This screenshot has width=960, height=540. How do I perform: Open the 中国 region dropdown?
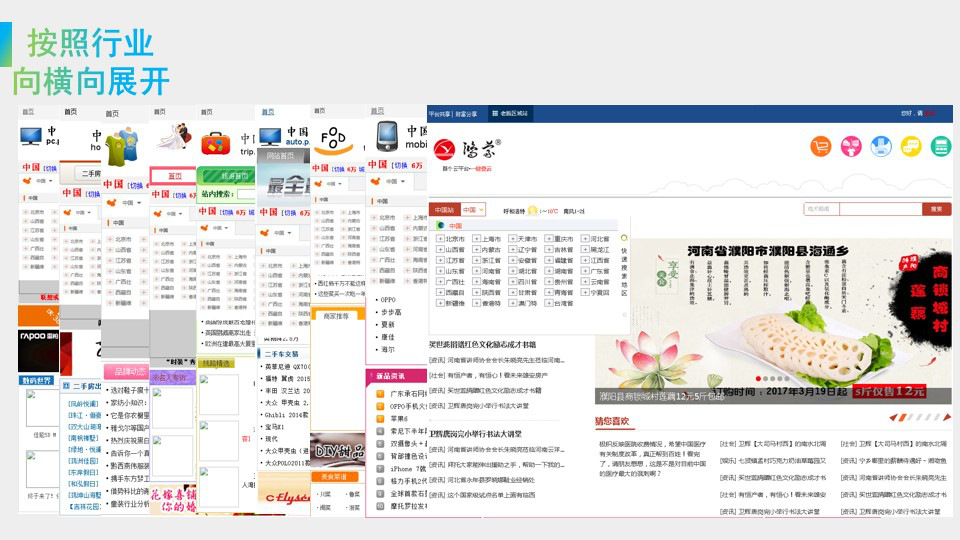coord(474,210)
